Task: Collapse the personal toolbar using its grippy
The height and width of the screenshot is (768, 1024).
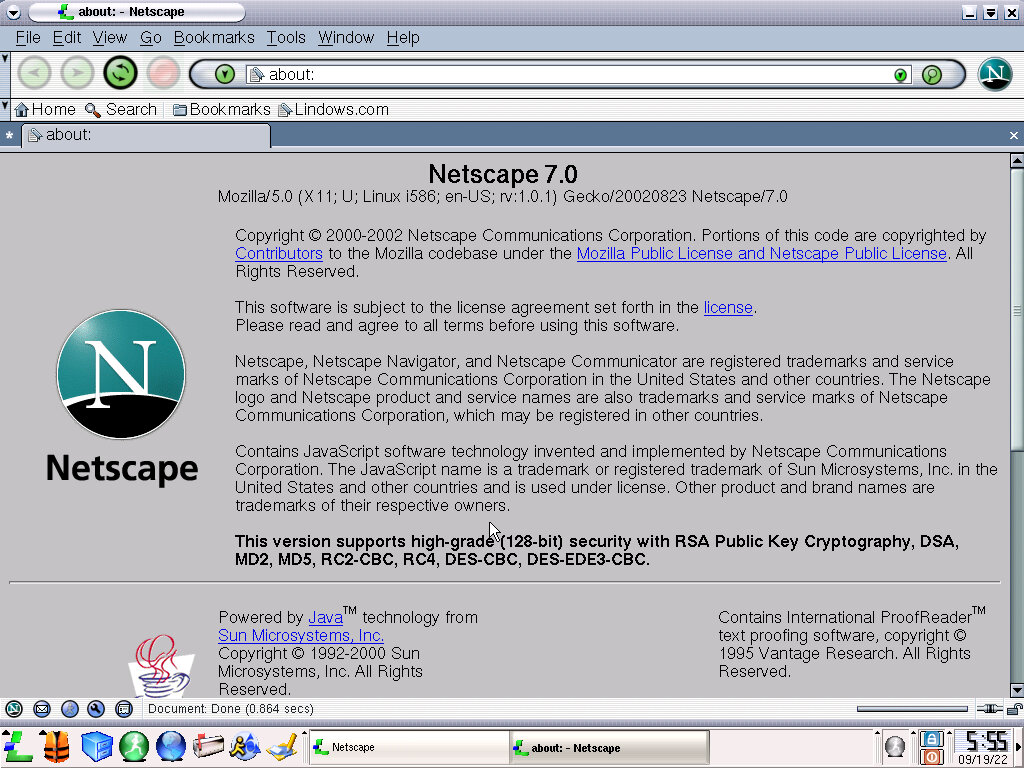Action: pos(6,109)
